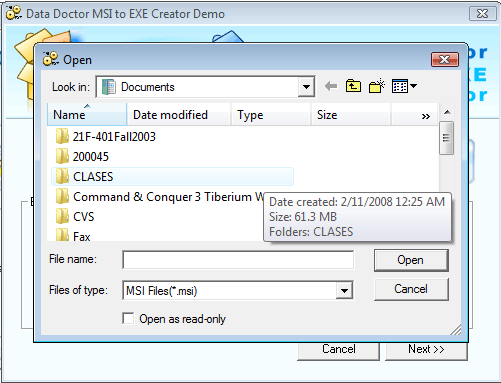Sort by Size column header

click(x=351, y=115)
